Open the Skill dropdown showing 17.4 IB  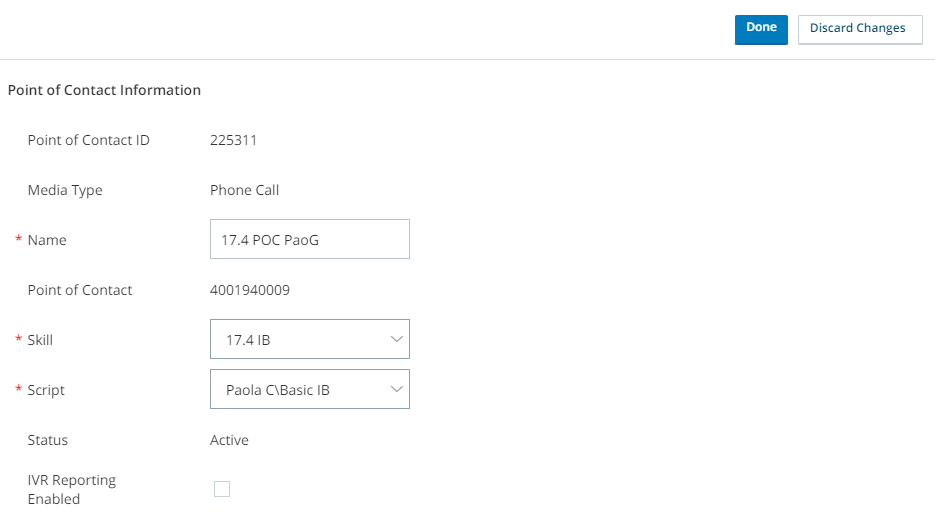click(x=300, y=340)
